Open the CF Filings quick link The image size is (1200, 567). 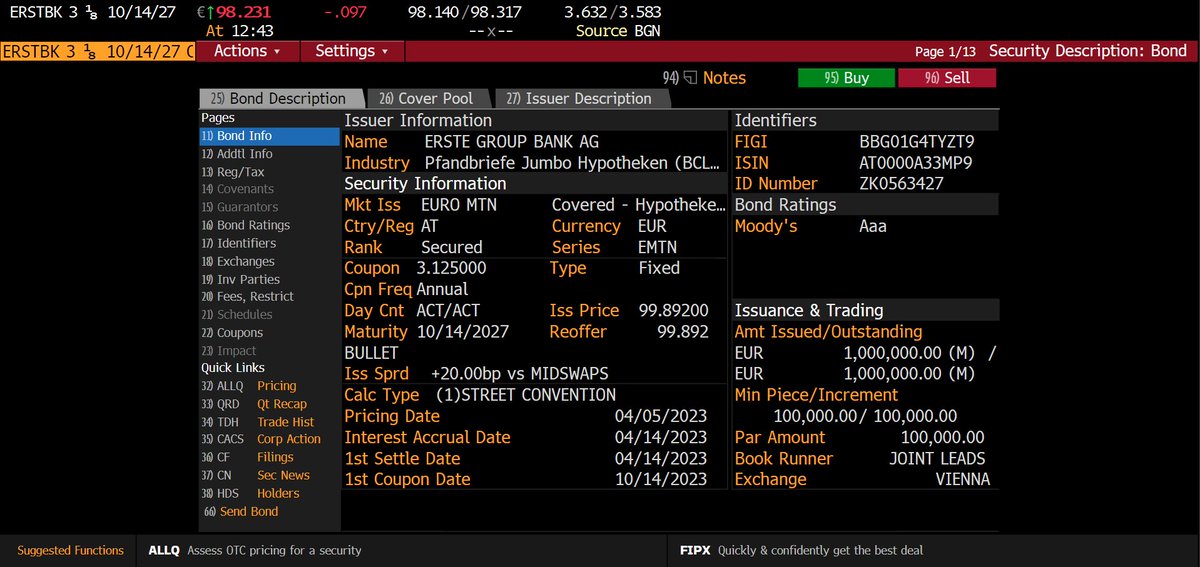coord(248,457)
